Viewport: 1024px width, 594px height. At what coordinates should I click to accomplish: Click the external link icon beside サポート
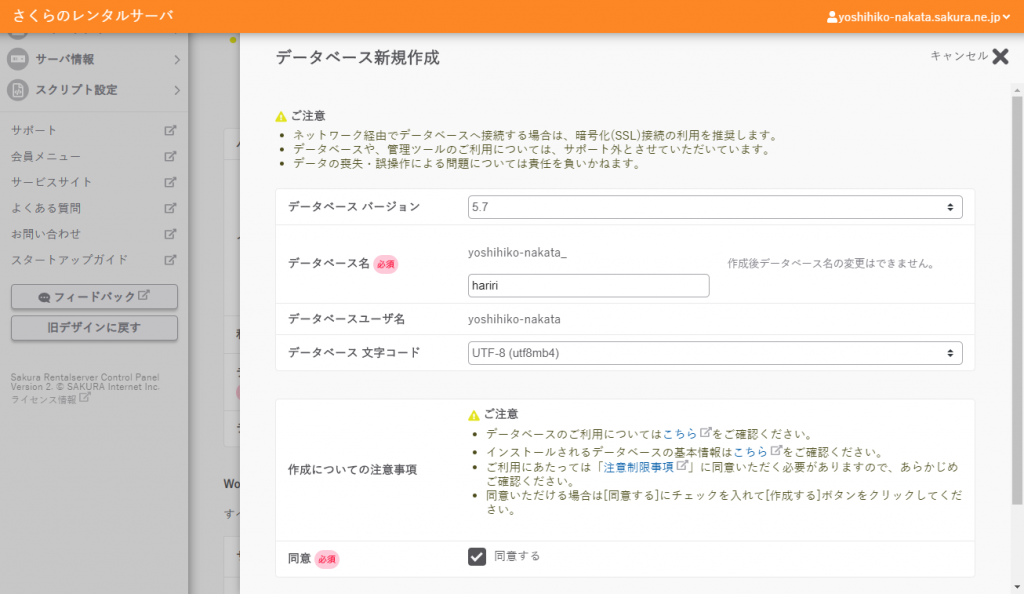pyautogui.click(x=170, y=131)
